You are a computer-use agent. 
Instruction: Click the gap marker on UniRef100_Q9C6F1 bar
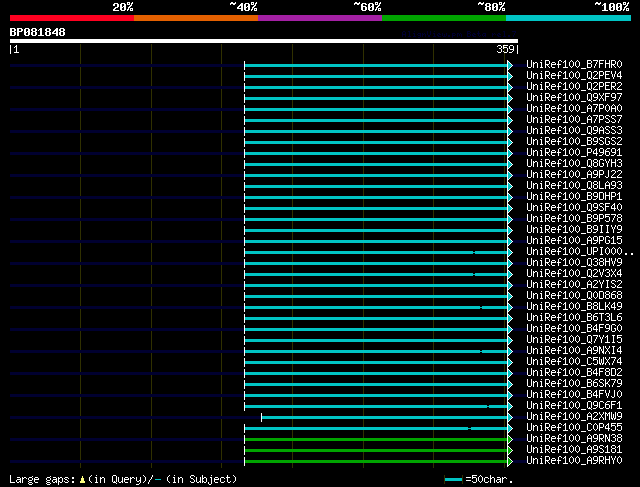488,407
